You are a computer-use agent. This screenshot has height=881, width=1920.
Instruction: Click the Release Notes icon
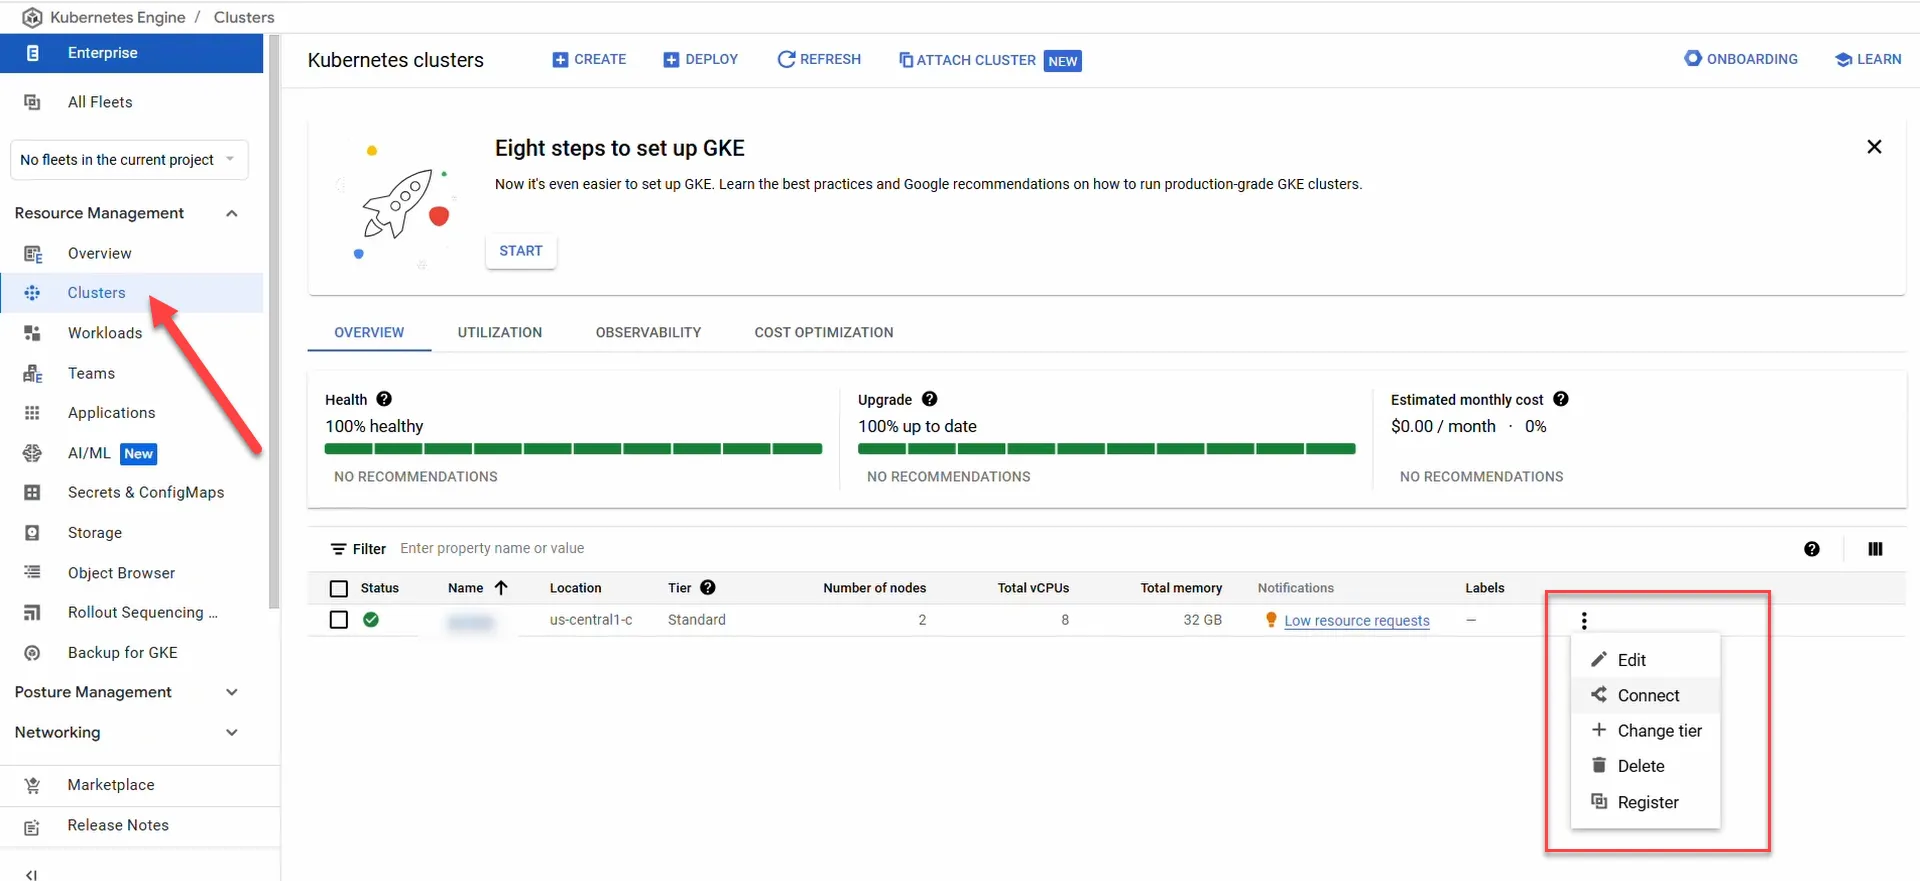click(x=32, y=826)
